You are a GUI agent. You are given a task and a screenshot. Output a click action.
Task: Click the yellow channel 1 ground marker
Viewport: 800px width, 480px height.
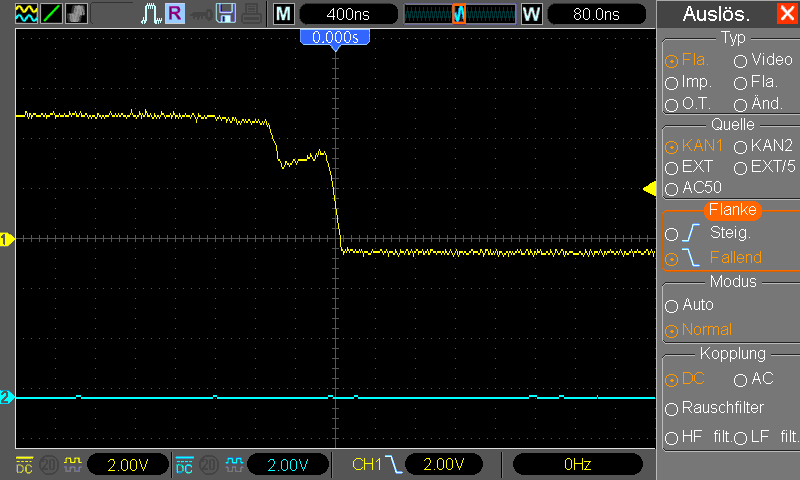click(x=7, y=239)
